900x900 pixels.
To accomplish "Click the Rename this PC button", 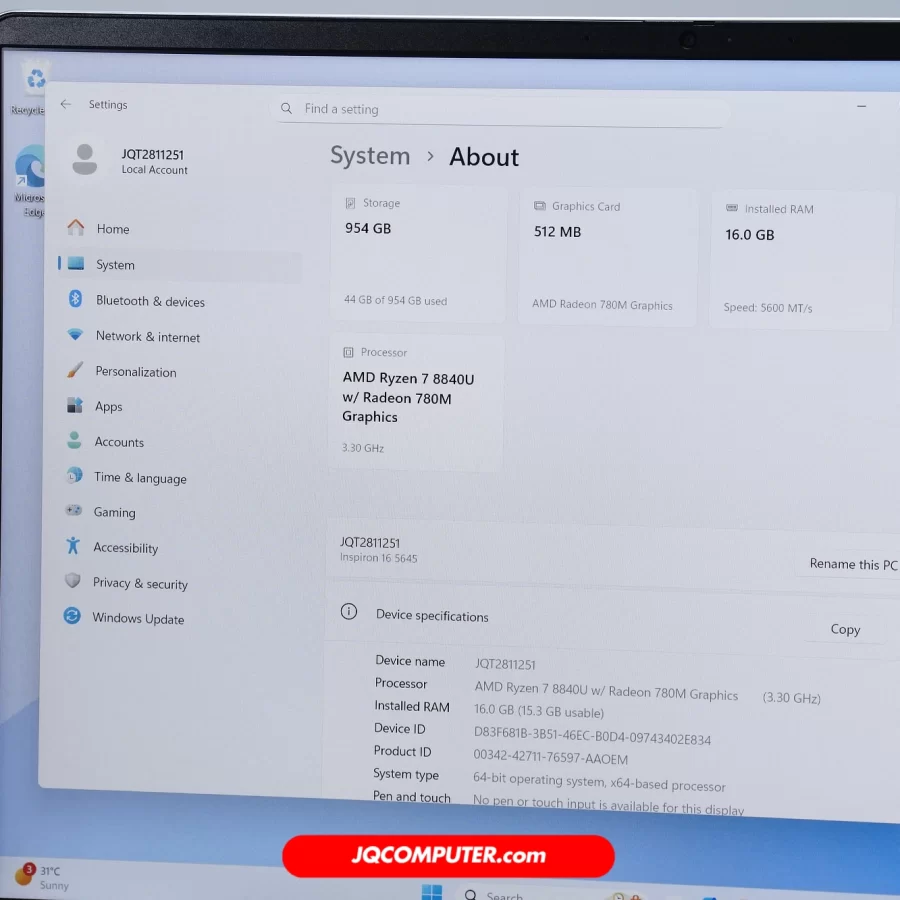I will point(851,564).
